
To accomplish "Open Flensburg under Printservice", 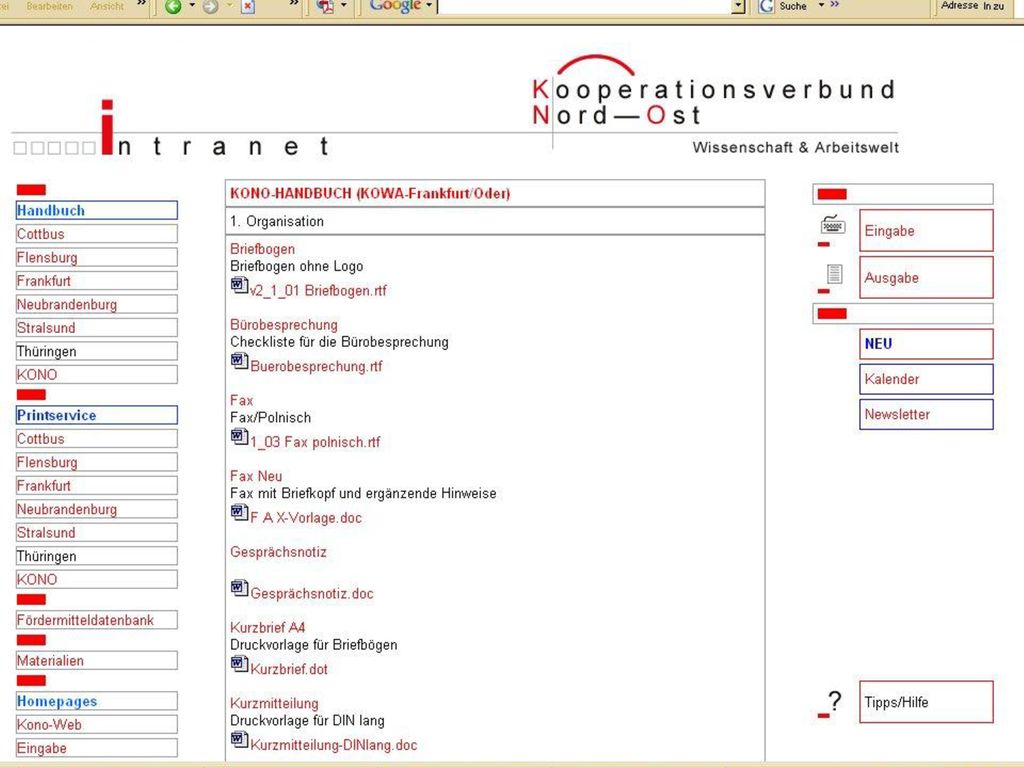I will [97, 462].
